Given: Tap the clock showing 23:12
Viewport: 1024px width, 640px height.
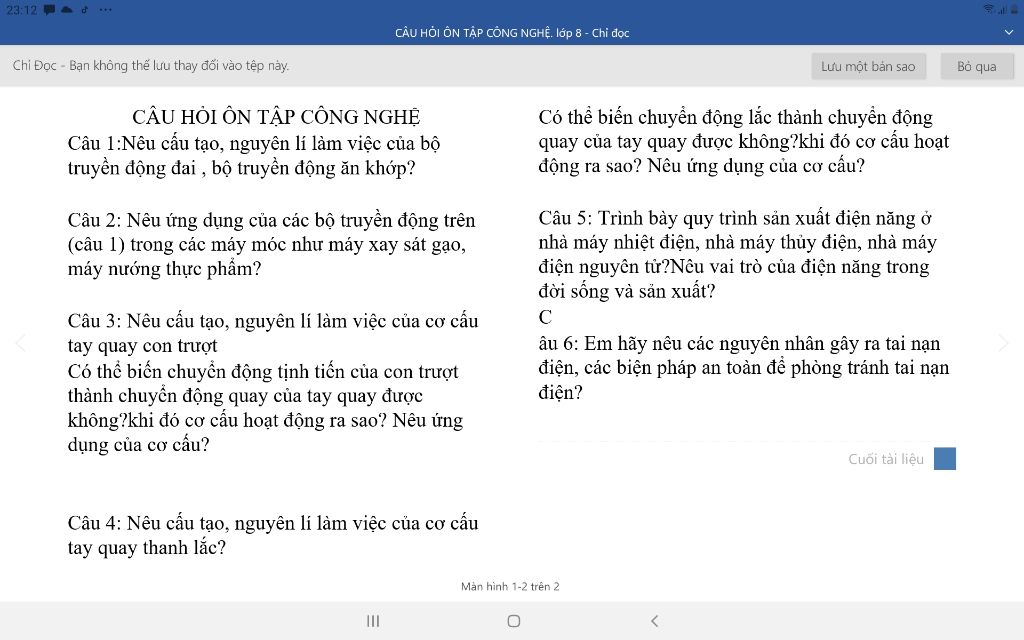Looking at the screenshot, I should [21, 10].
